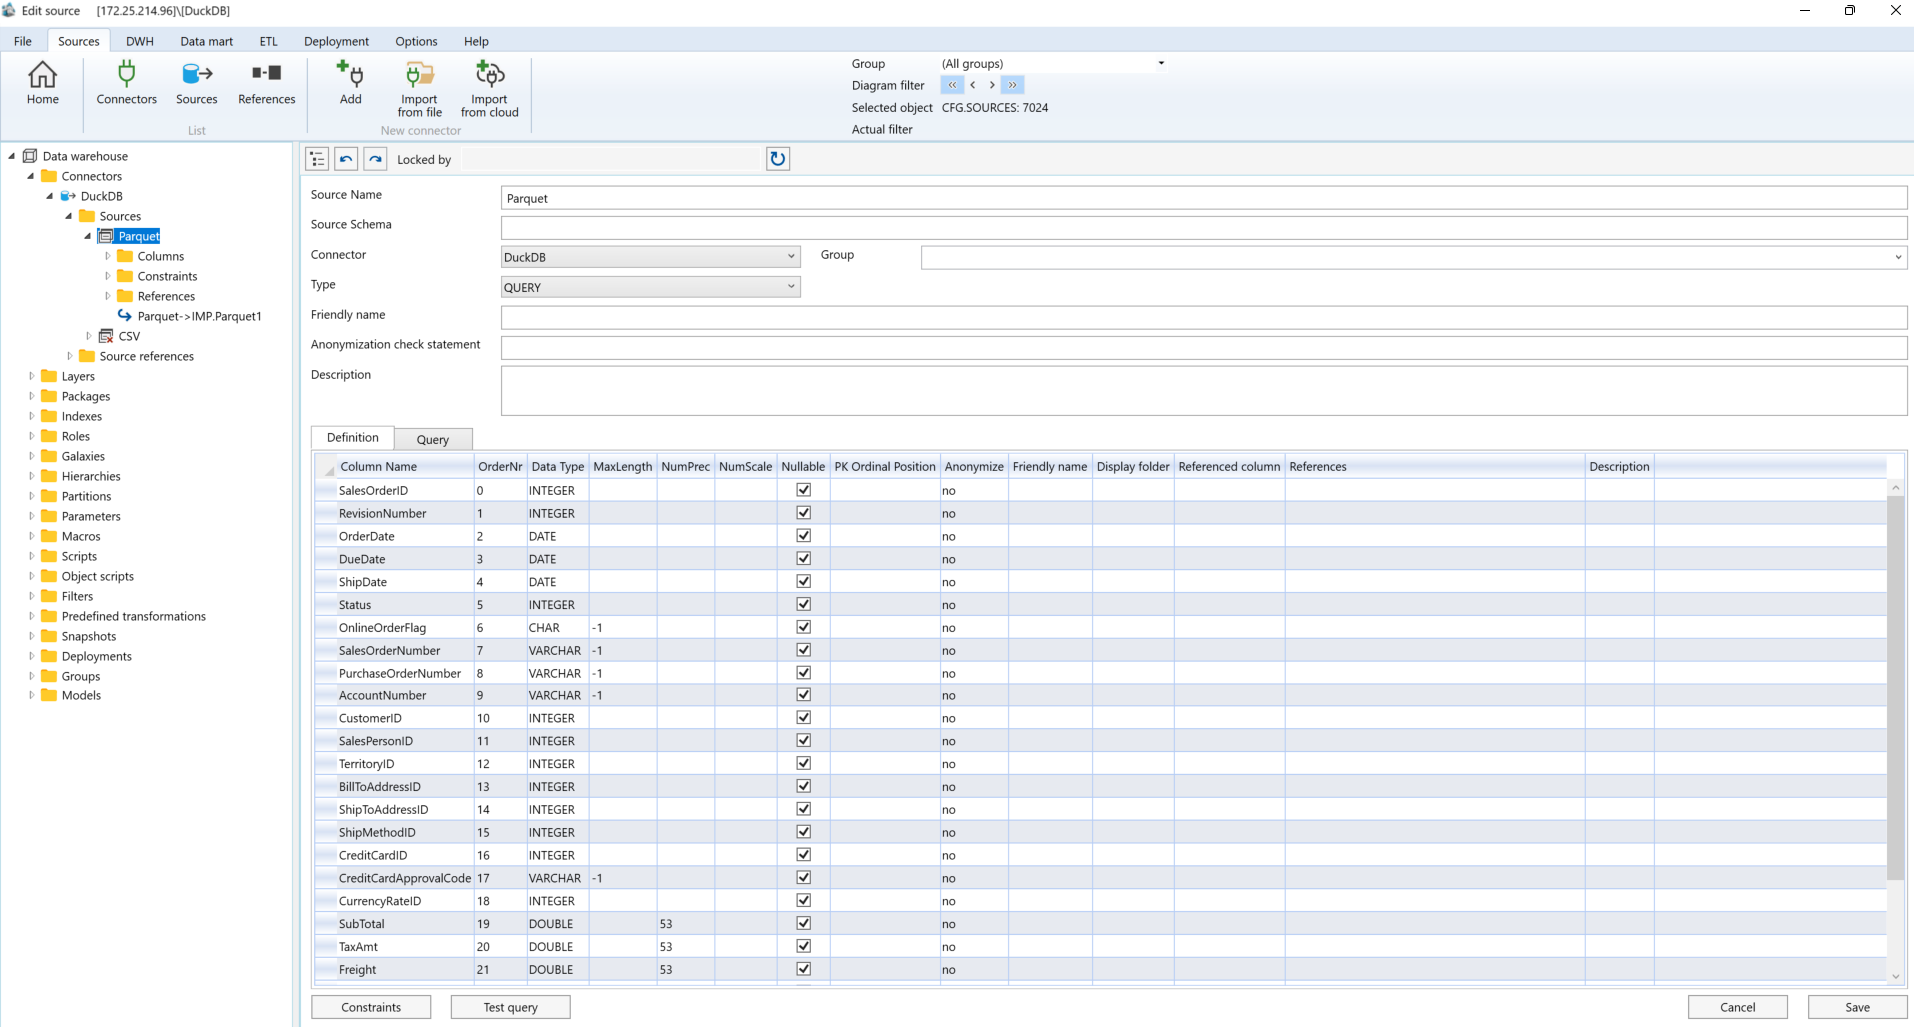Image resolution: width=1914 pixels, height=1027 pixels.
Task: Click diagram filter last (>>) button
Action: (x=1012, y=85)
